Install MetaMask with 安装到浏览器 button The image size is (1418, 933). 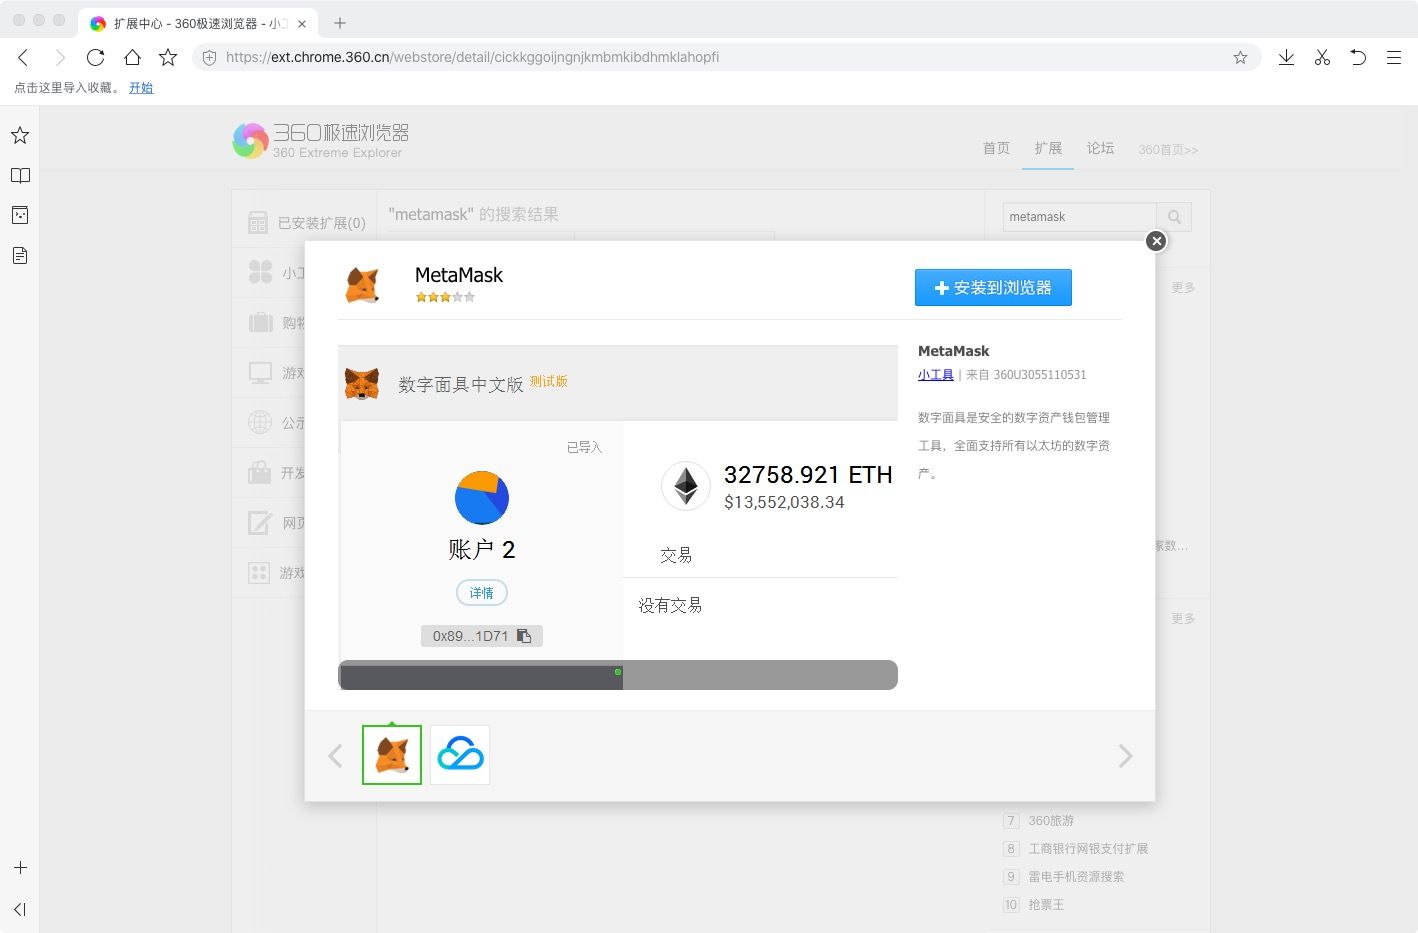tap(993, 287)
